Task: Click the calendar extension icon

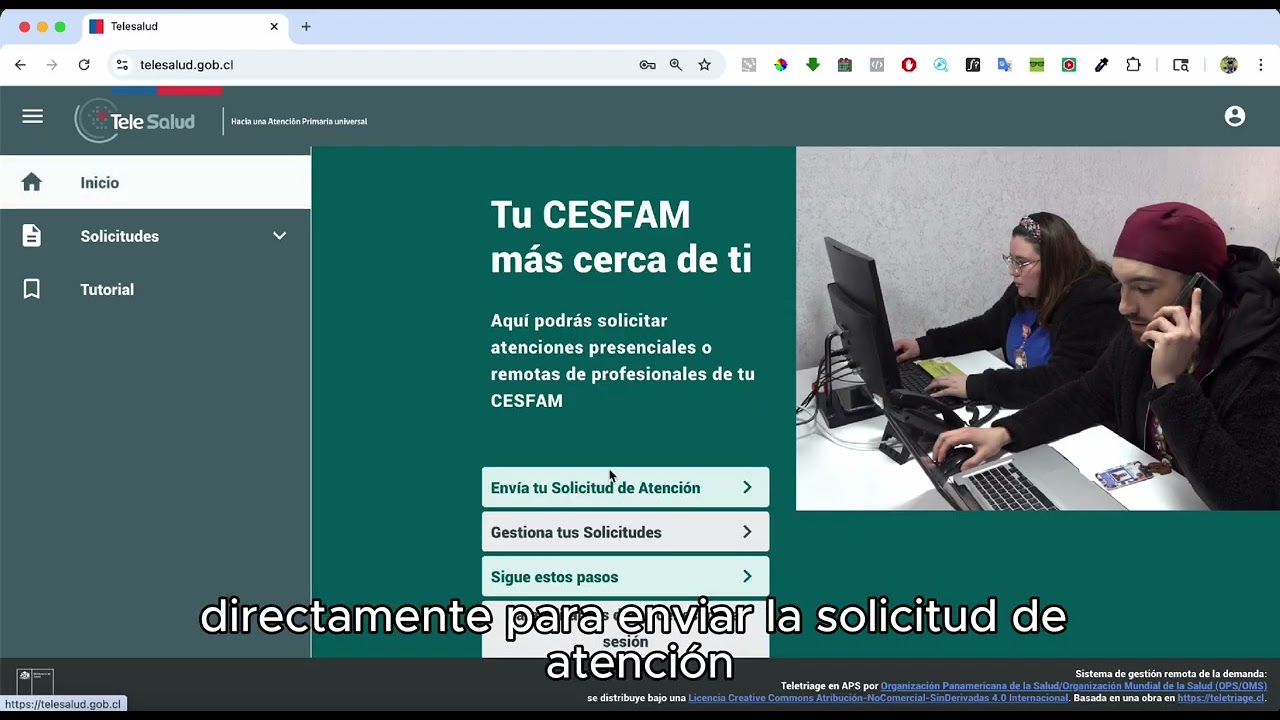Action: tap(845, 65)
